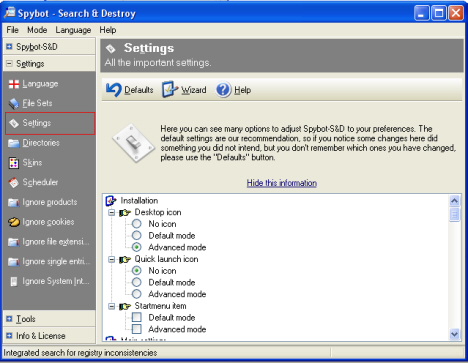Expand the Tools sidebar section
This screenshot has height=363, width=468.
[x=9, y=319]
